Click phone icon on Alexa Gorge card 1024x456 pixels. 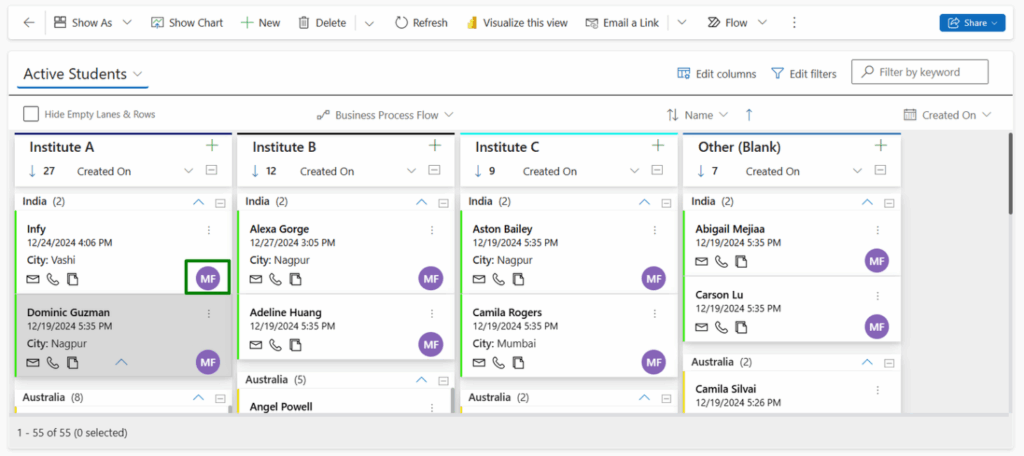coord(276,280)
